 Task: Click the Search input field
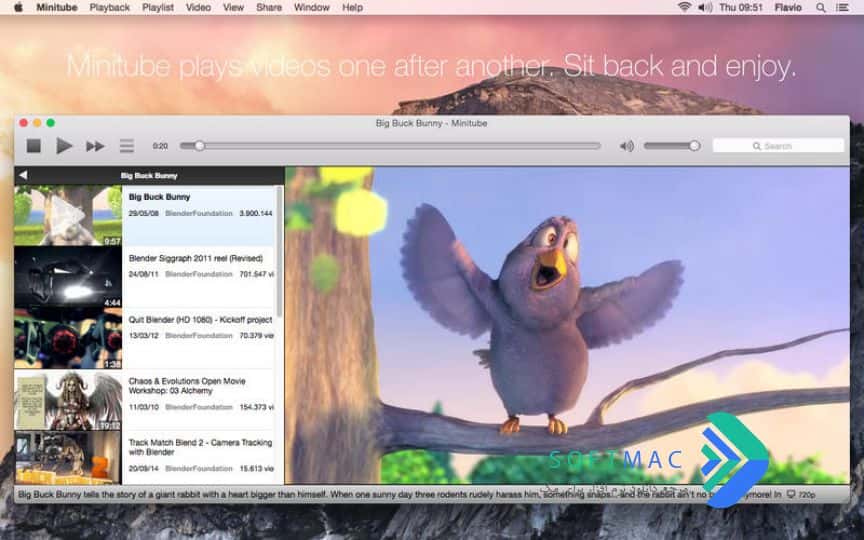pos(778,146)
